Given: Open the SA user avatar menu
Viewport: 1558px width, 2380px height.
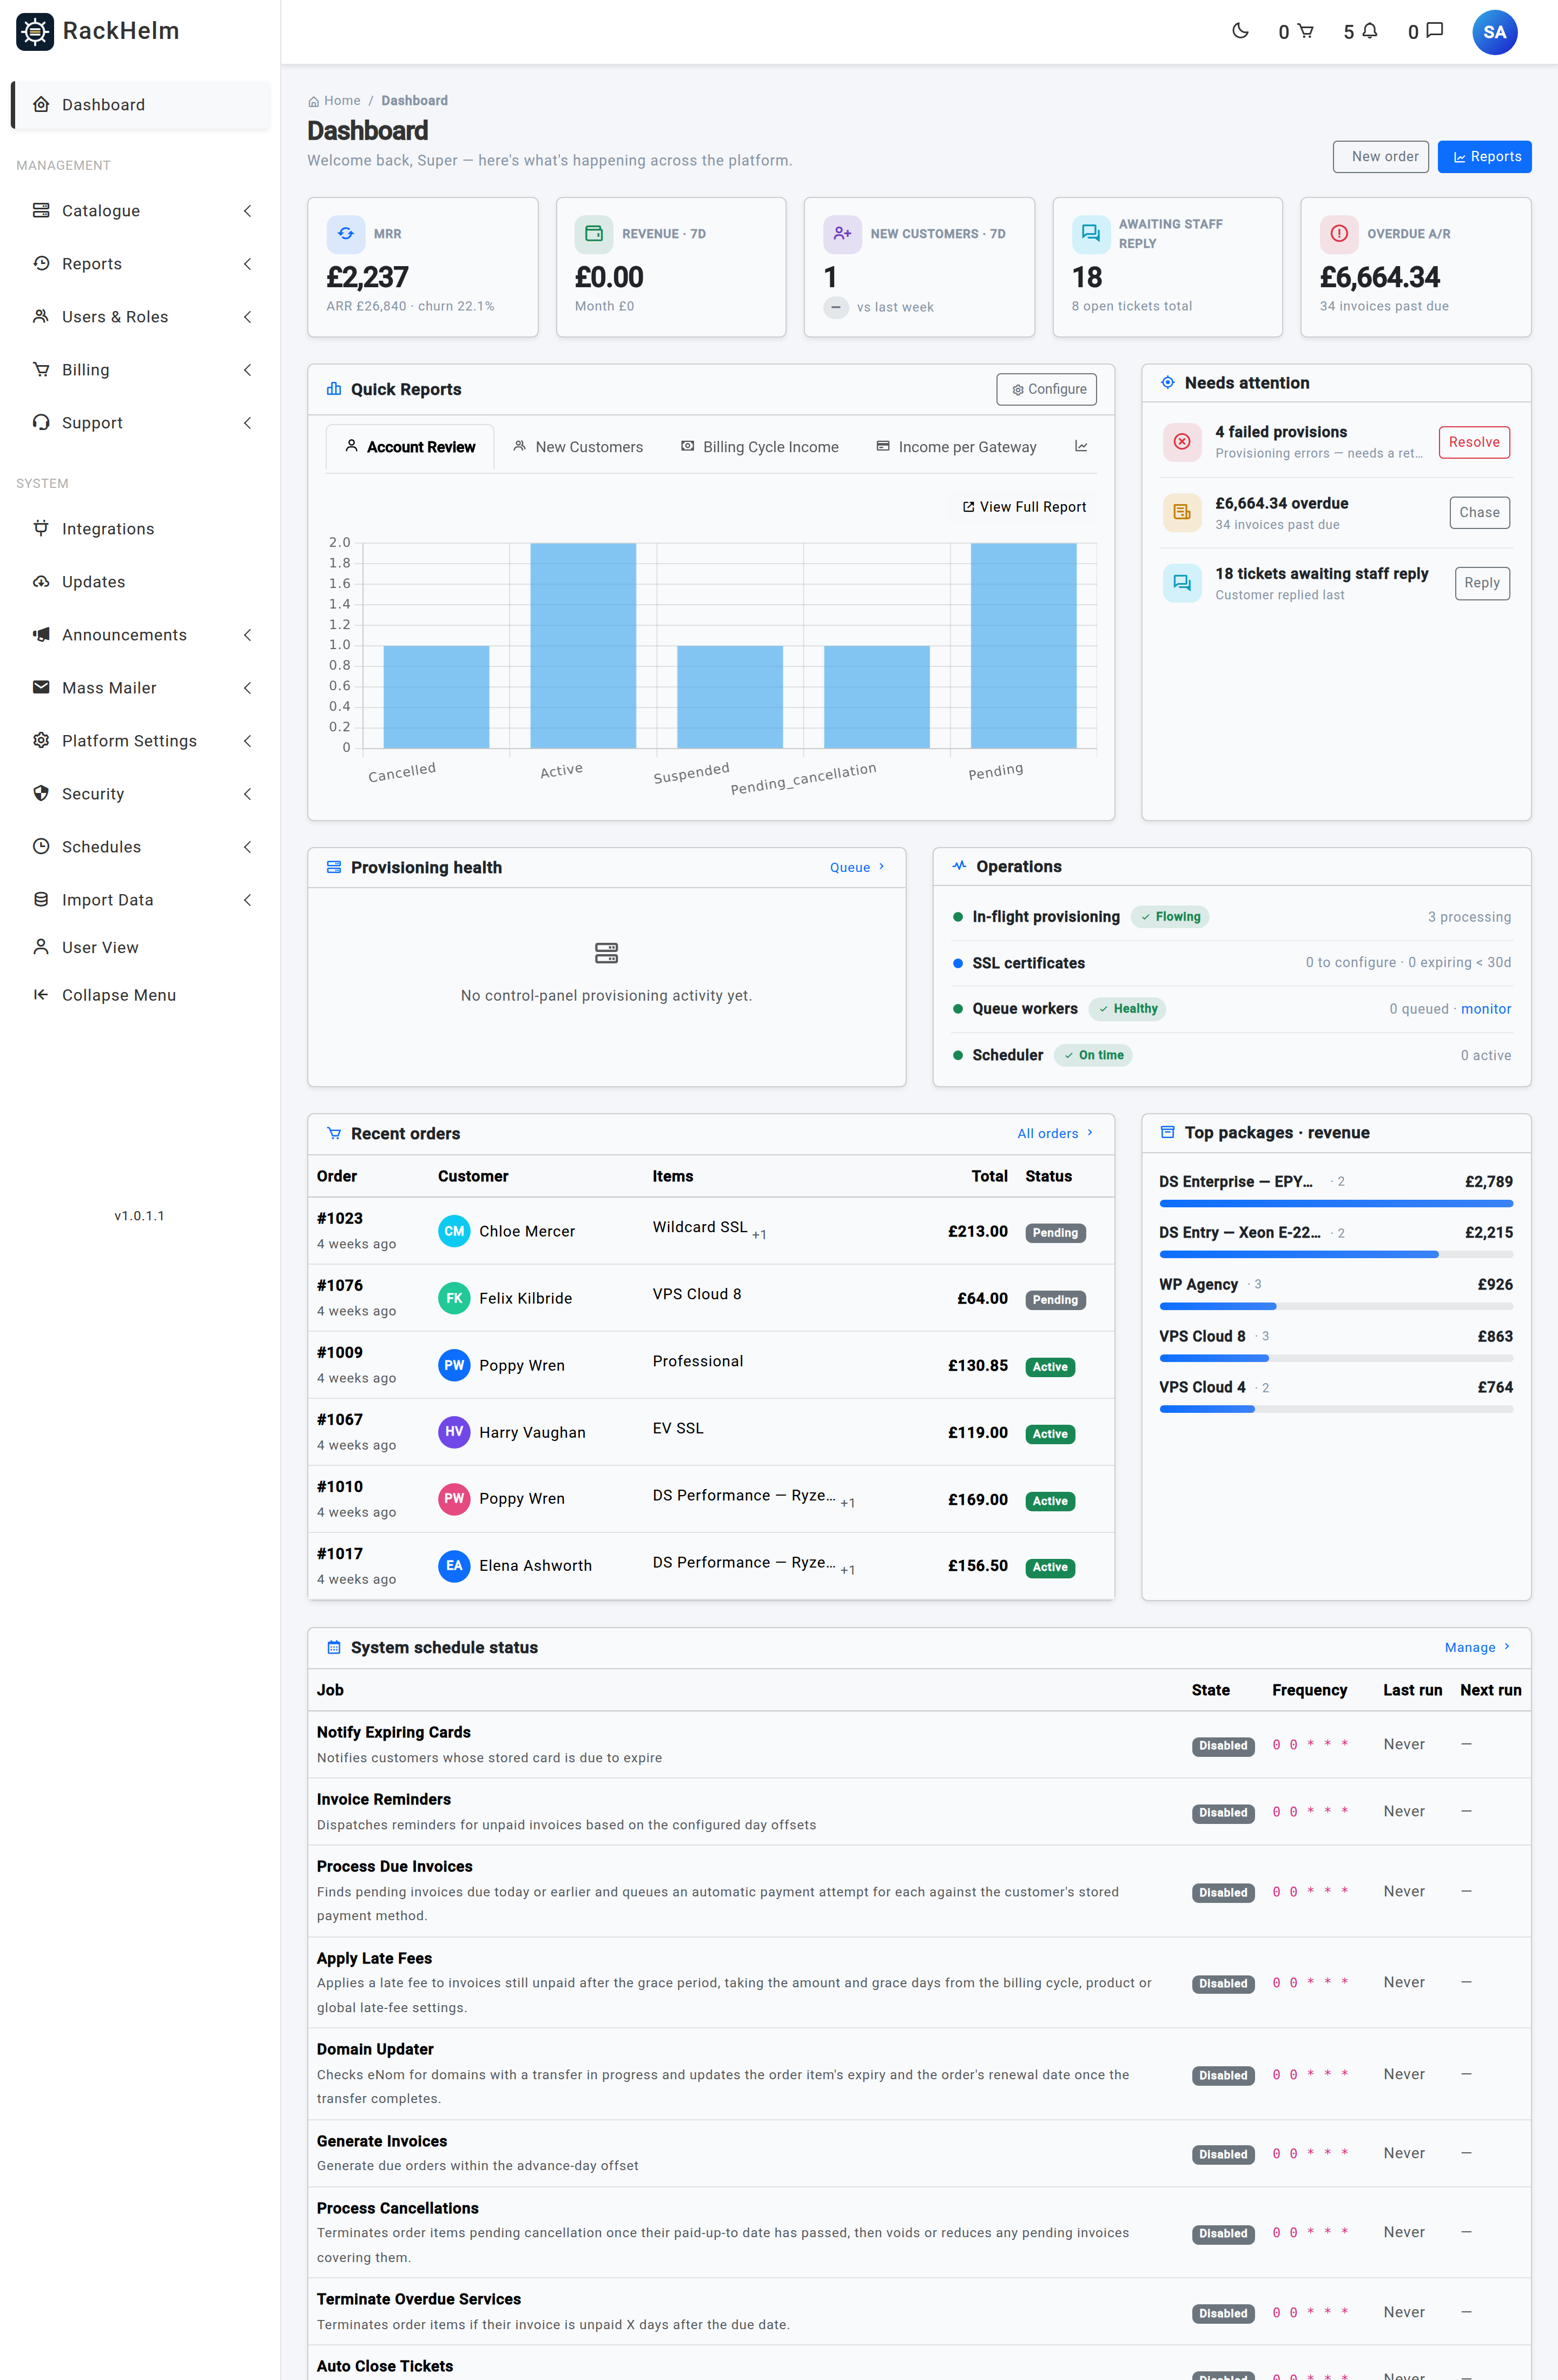Looking at the screenshot, I should tap(1494, 32).
